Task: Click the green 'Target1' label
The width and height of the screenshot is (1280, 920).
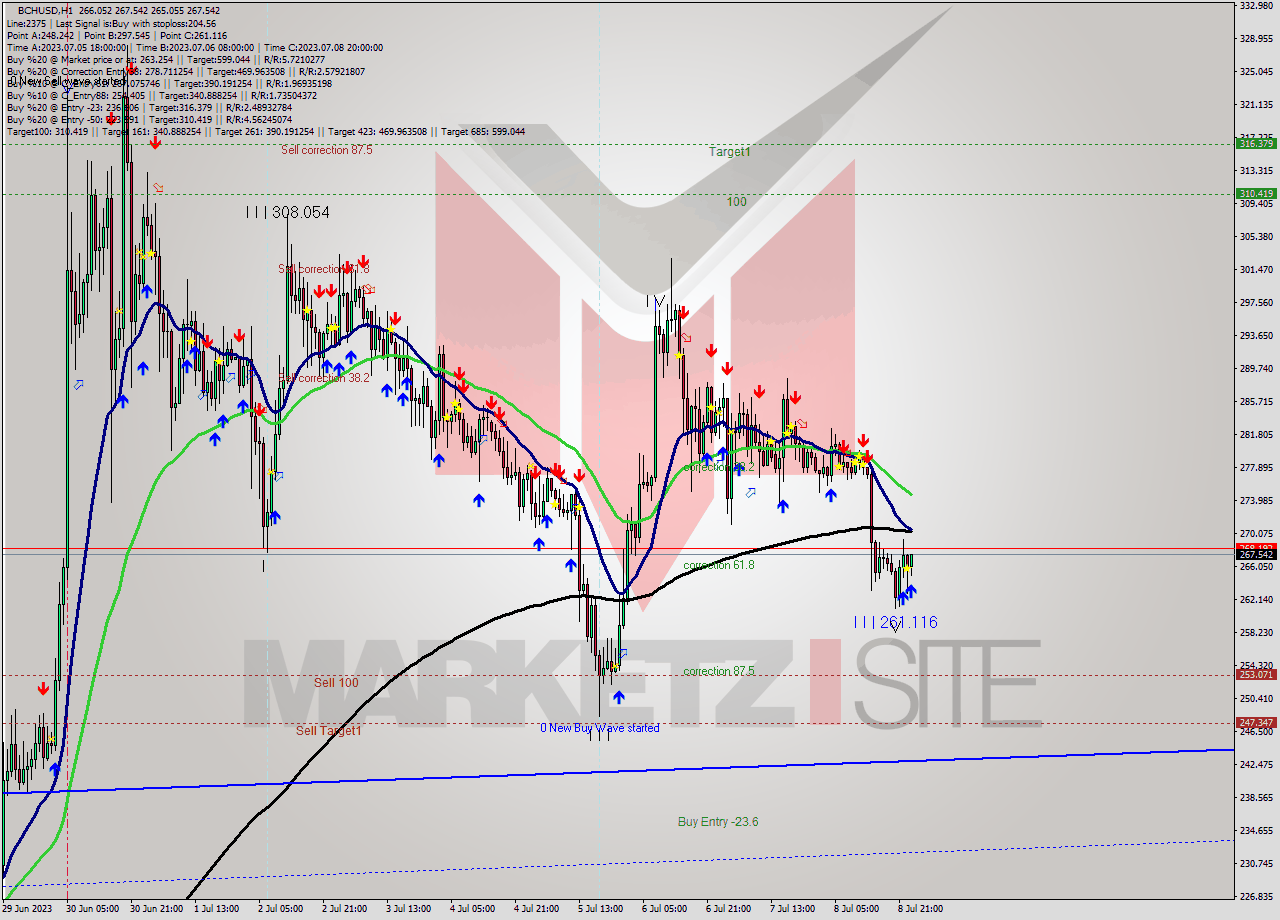Action: (729, 152)
